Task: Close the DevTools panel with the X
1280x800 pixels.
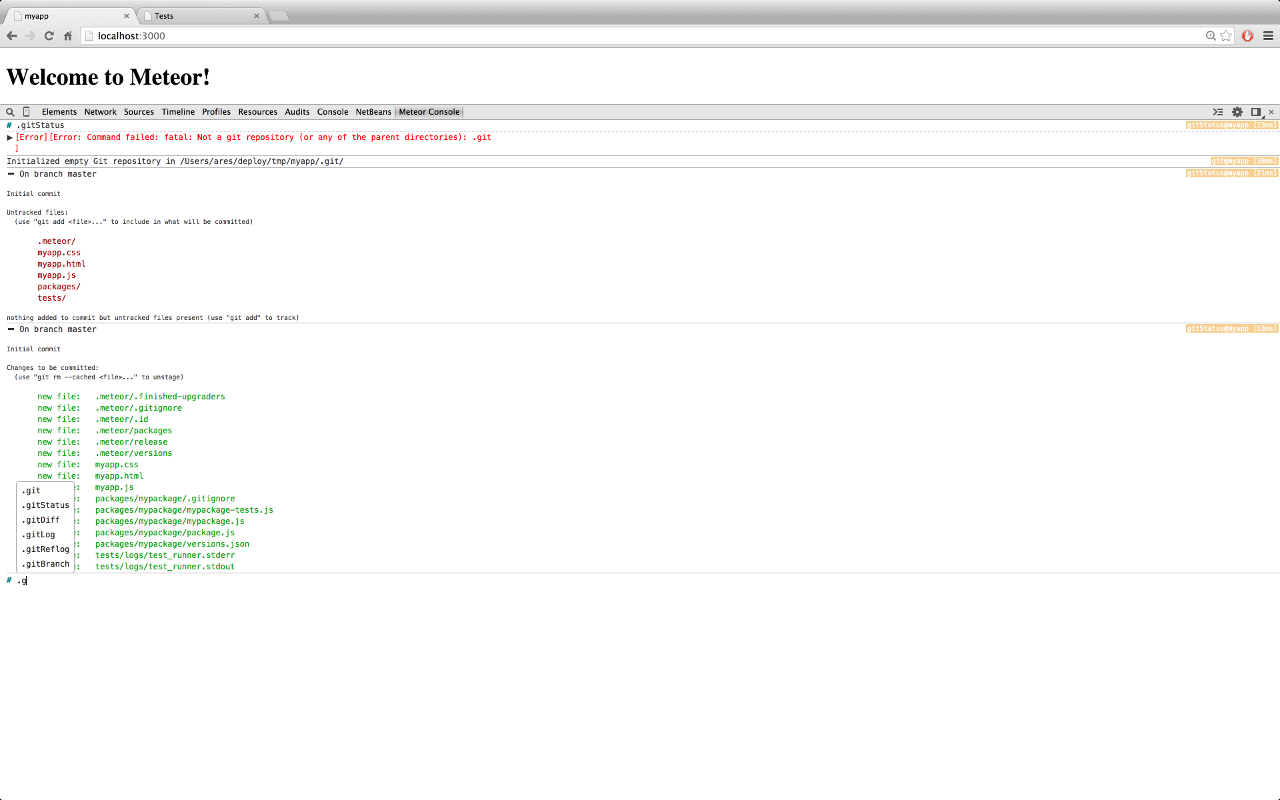Action: [1272, 112]
